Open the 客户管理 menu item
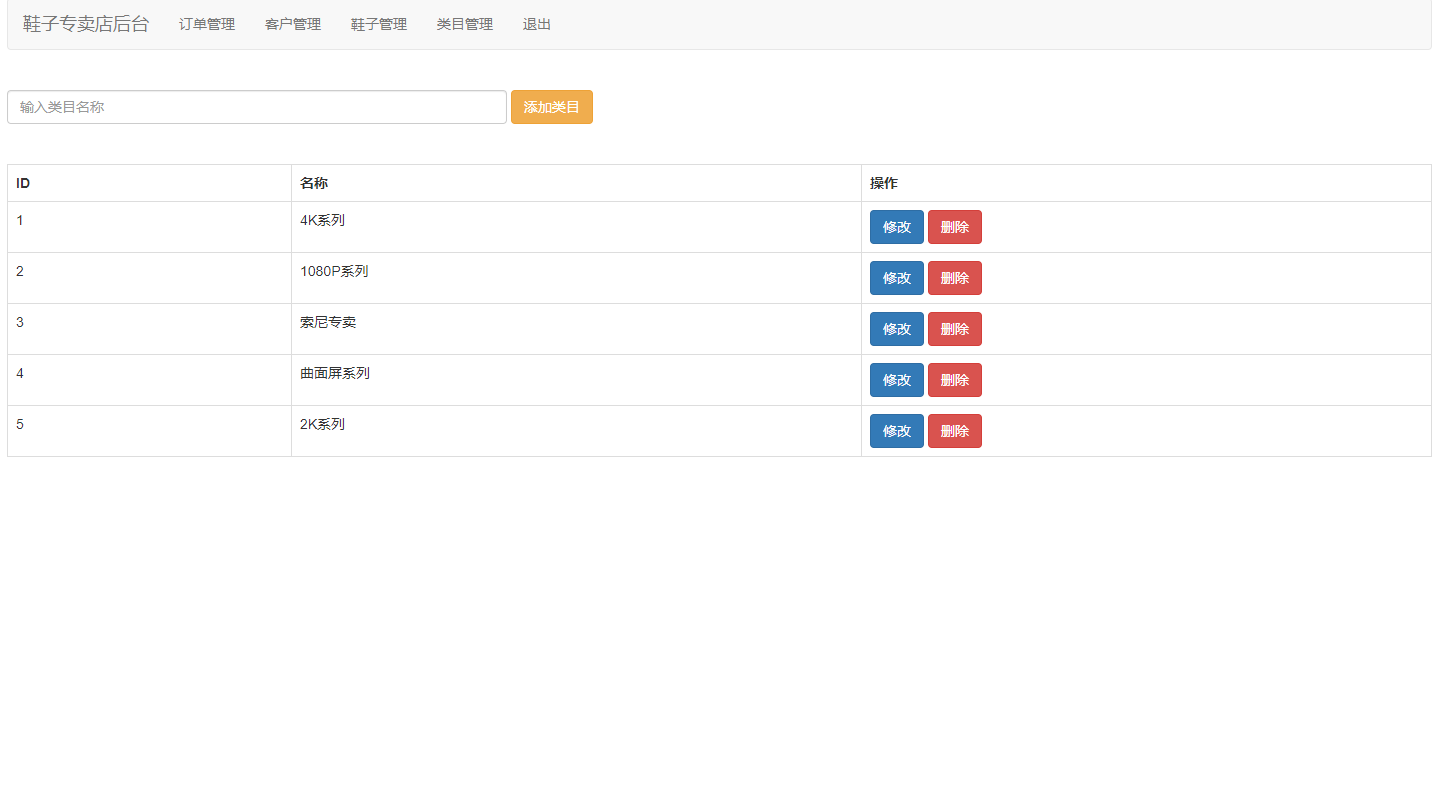 [x=292, y=24]
